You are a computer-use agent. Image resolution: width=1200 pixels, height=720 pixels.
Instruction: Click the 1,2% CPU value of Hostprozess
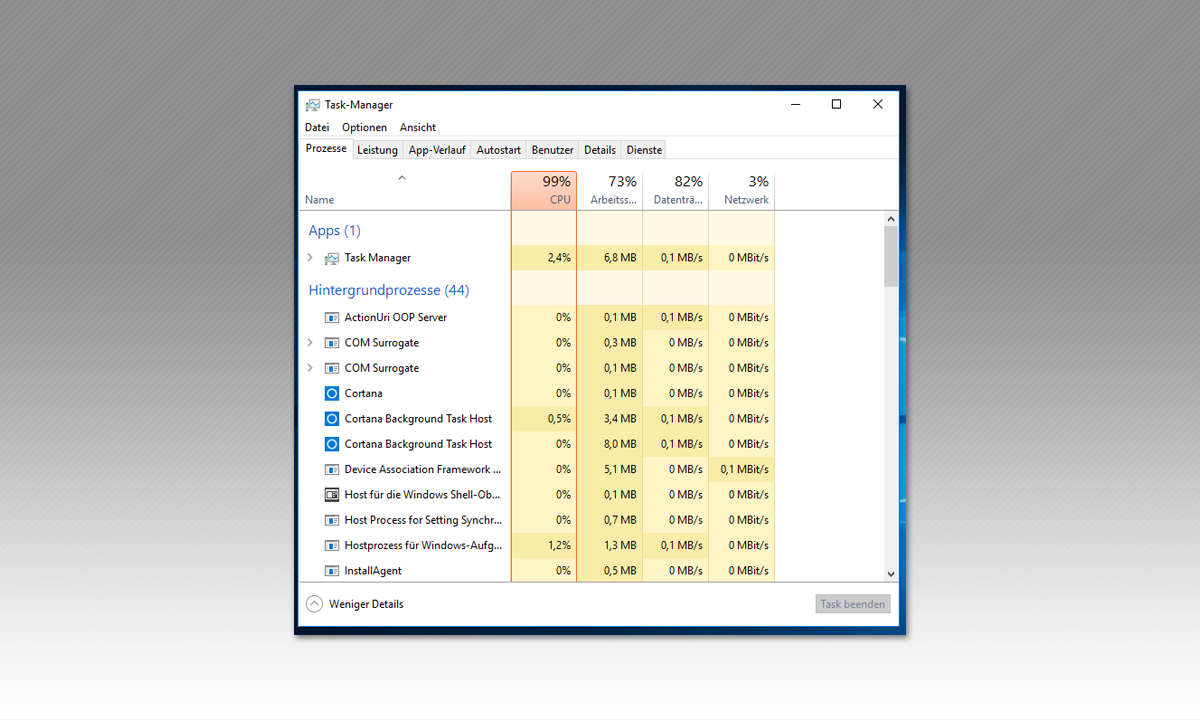point(559,546)
